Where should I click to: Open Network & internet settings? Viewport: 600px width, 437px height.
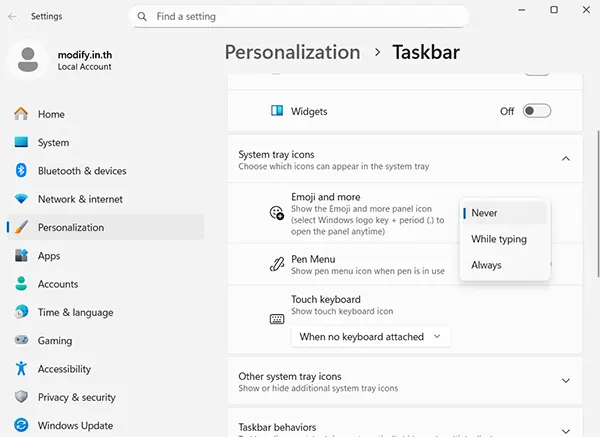pyautogui.click(x=106, y=199)
